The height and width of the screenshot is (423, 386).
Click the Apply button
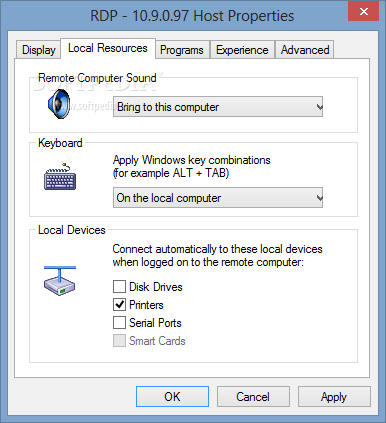[x=334, y=397]
